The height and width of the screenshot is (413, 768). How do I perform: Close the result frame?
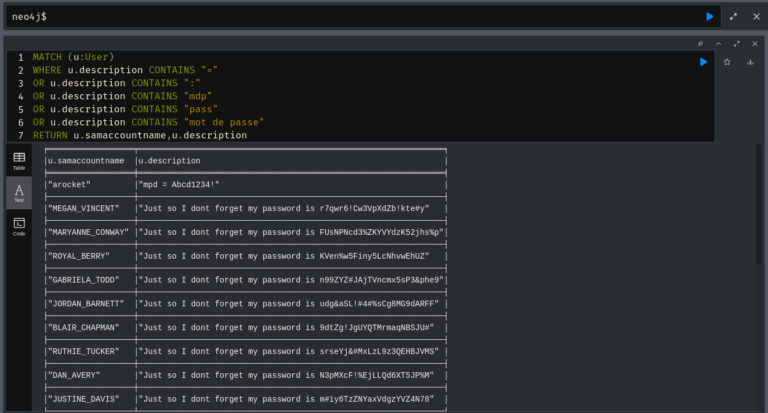(x=753, y=44)
